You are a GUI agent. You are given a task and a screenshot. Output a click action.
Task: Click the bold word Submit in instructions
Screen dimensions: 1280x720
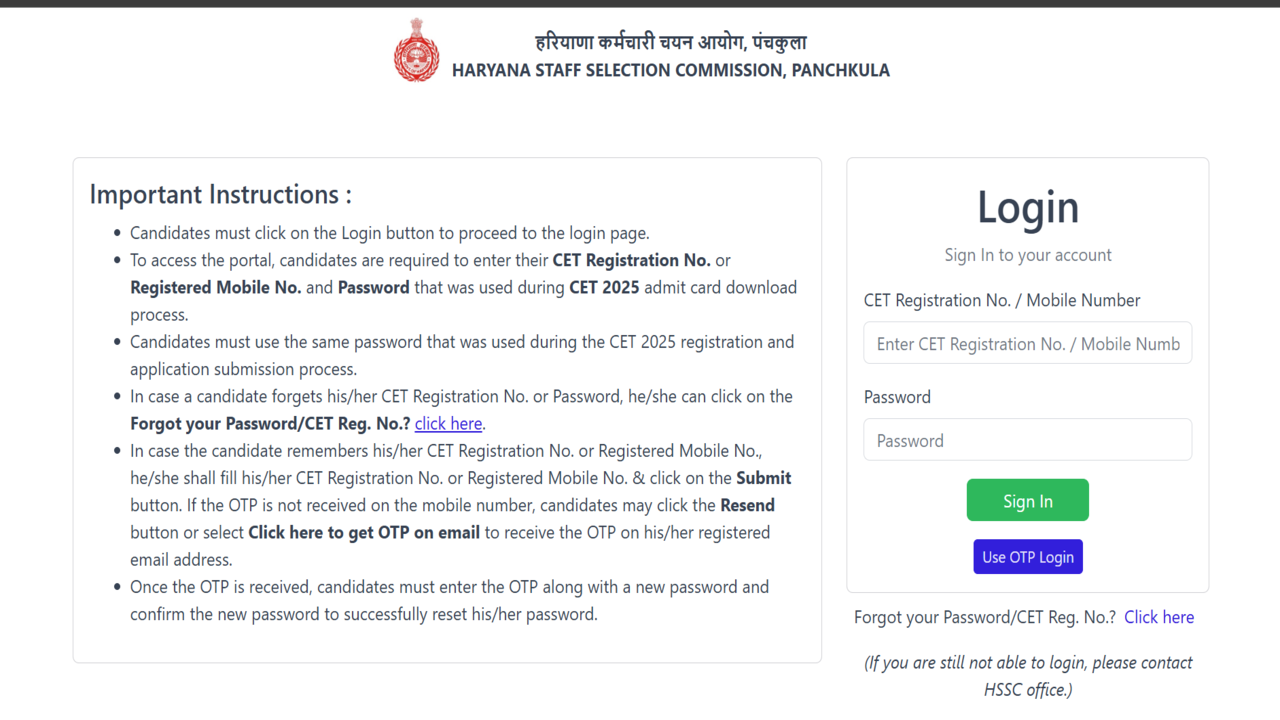tap(764, 478)
